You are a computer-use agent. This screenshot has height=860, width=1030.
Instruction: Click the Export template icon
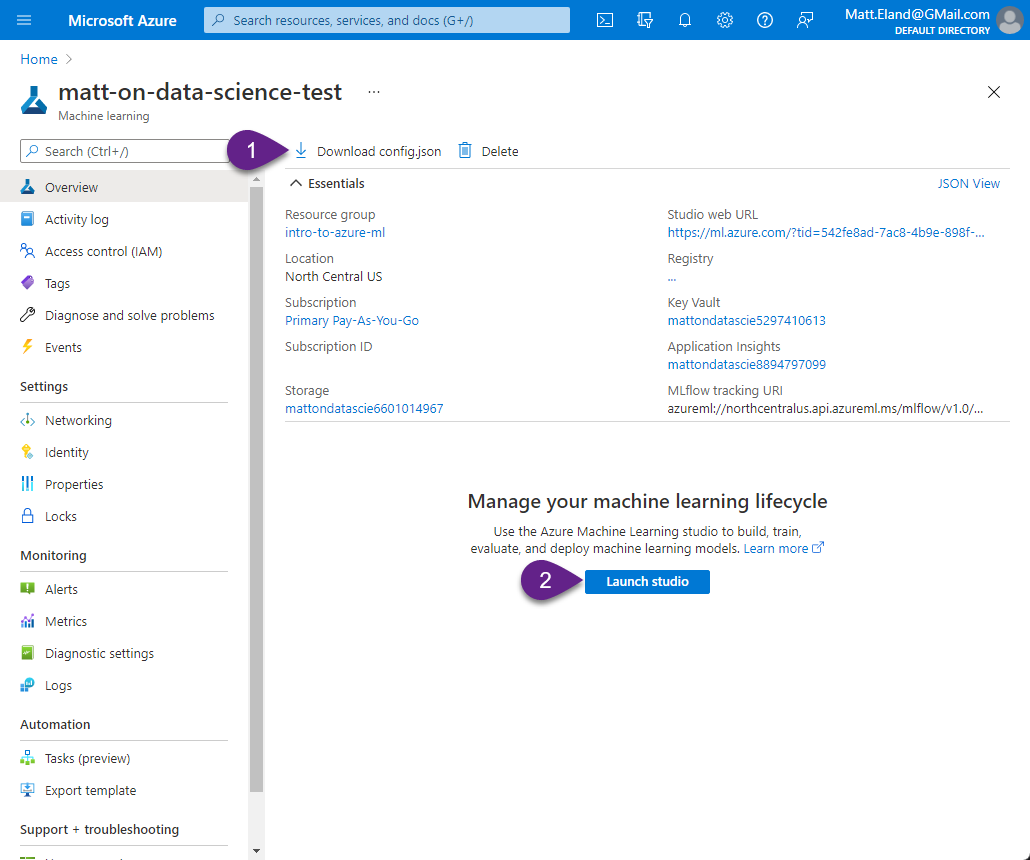point(28,790)
